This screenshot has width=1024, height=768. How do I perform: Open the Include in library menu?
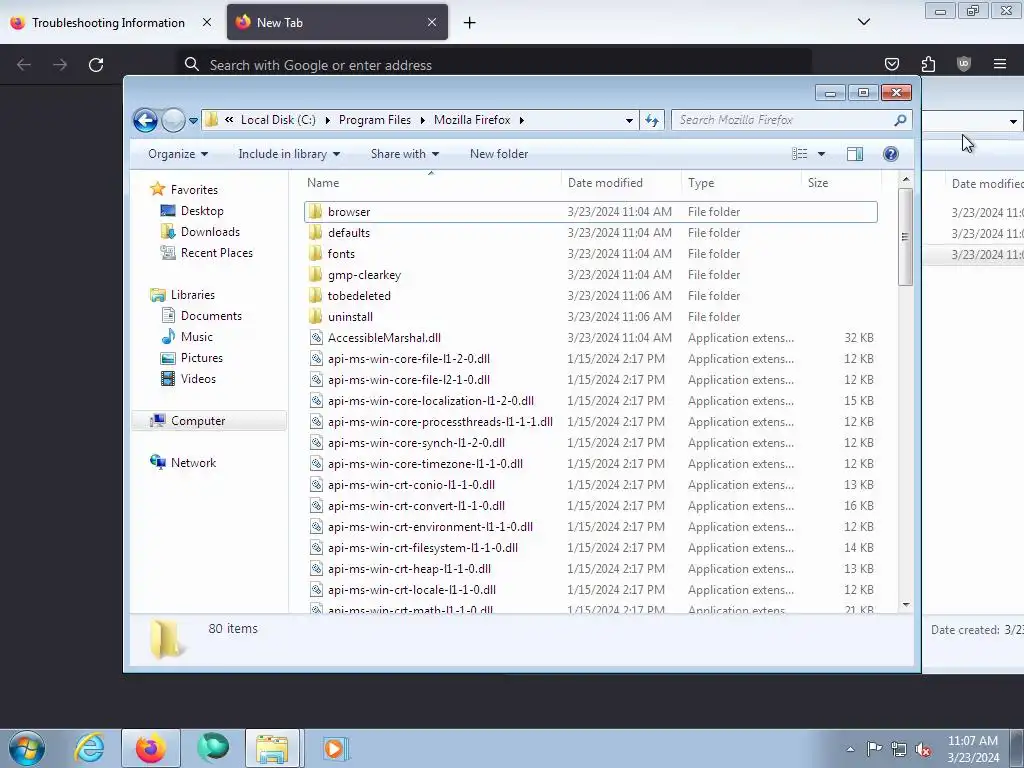point(289,154)
